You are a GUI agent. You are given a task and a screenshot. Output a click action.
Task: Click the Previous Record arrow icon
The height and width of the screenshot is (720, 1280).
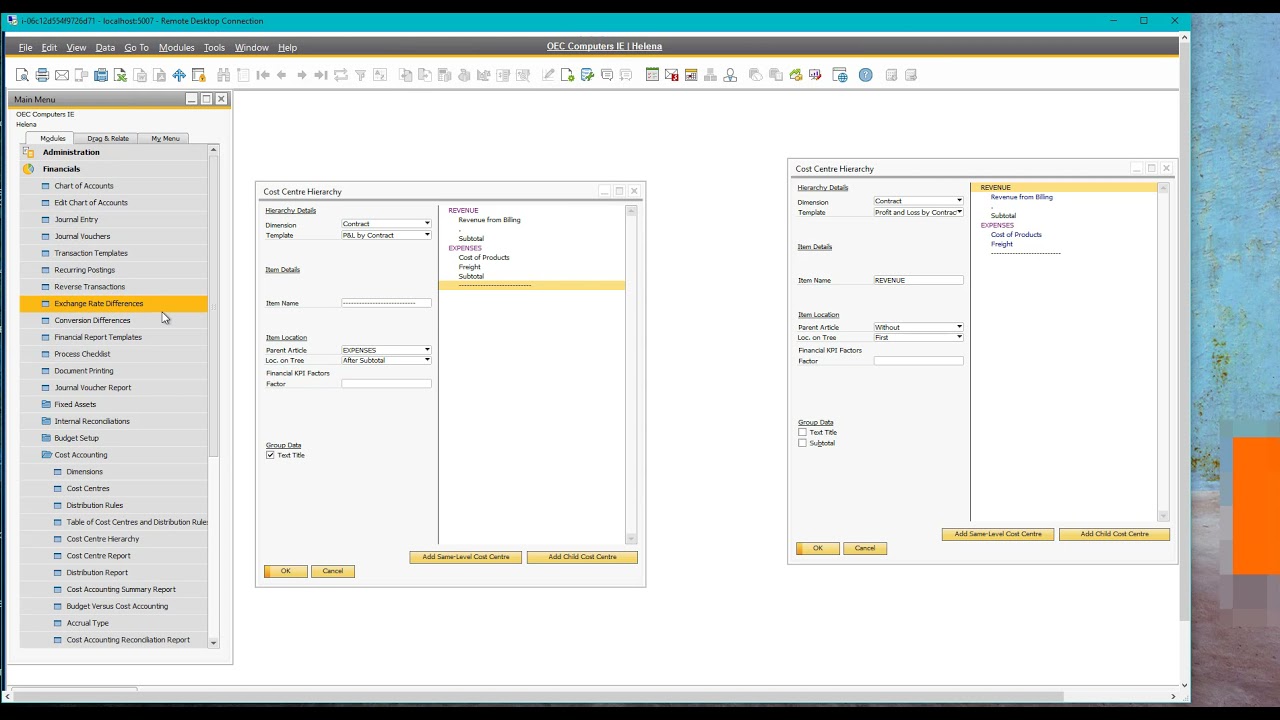click(282, 75)
